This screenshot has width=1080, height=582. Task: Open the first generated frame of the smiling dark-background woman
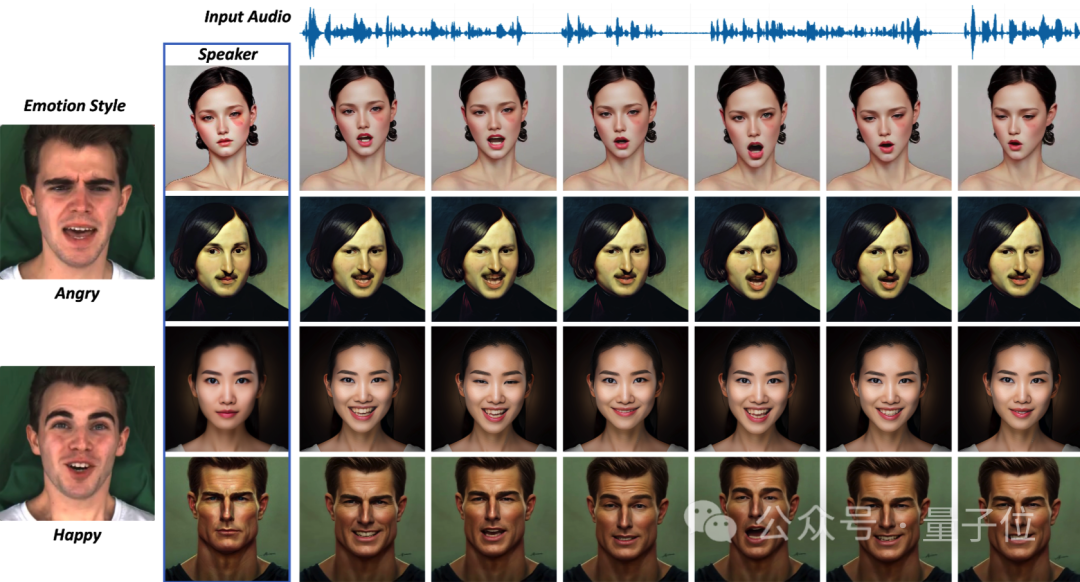point(362,389)
